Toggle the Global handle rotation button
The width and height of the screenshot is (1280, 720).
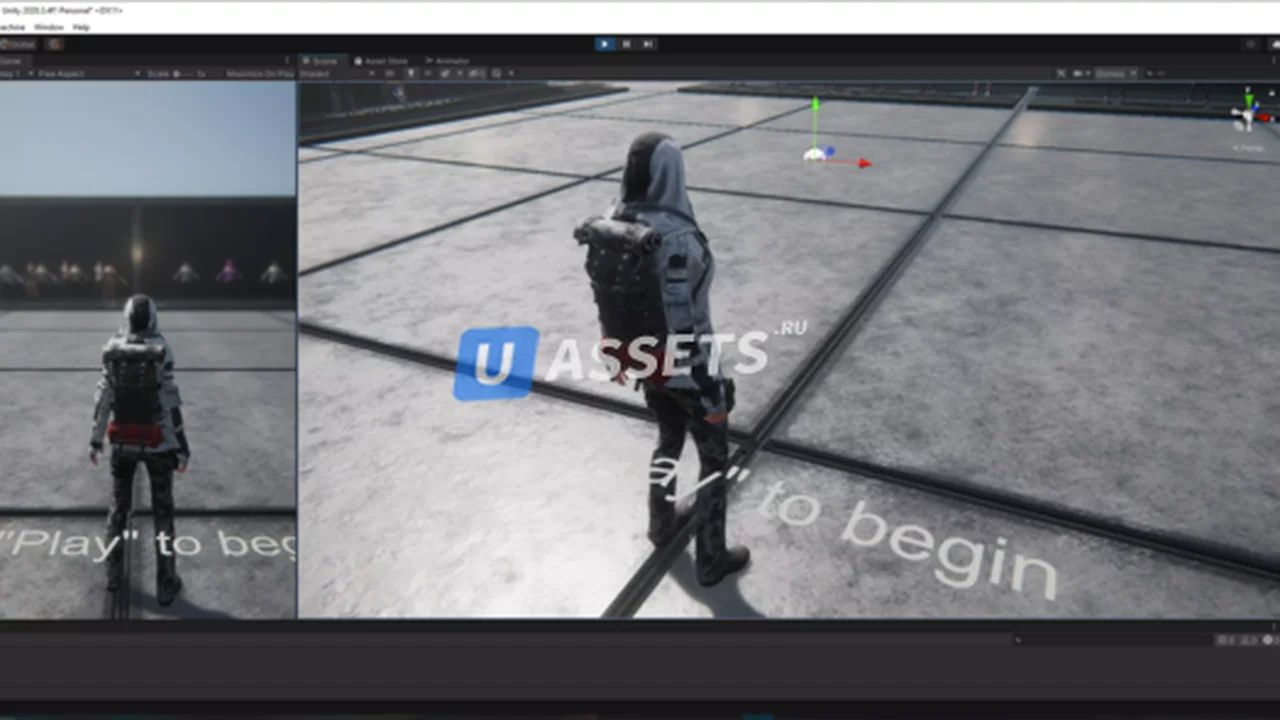[20, 44]
